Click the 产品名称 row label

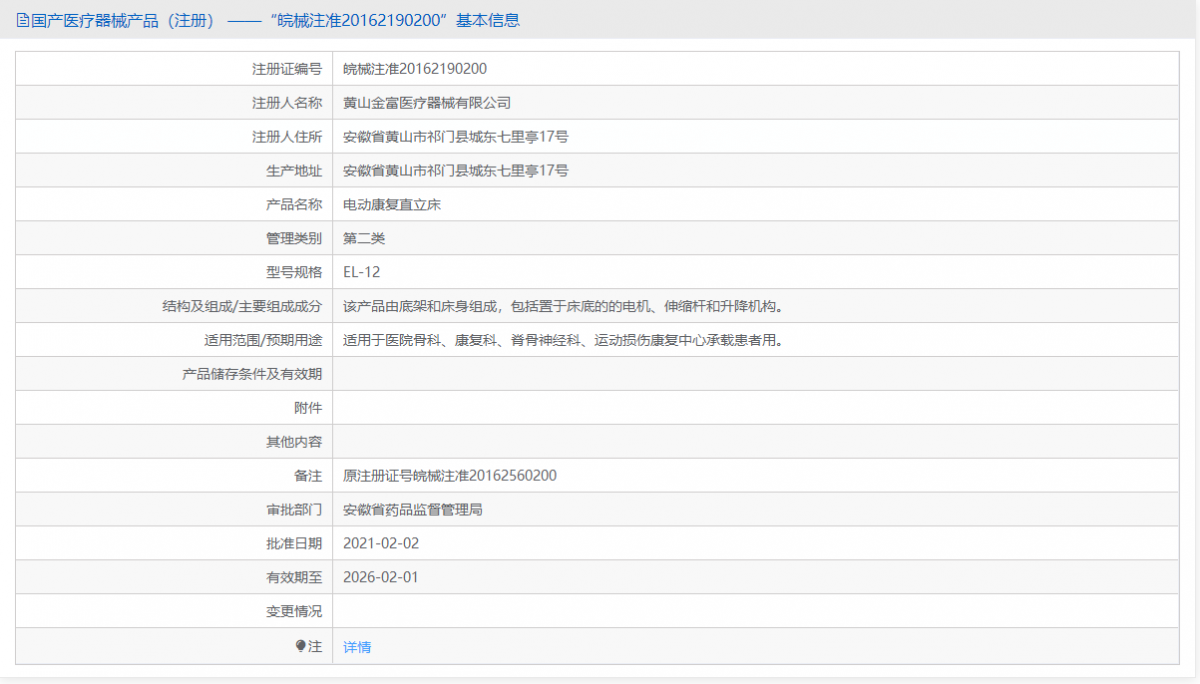pos(294,205)
